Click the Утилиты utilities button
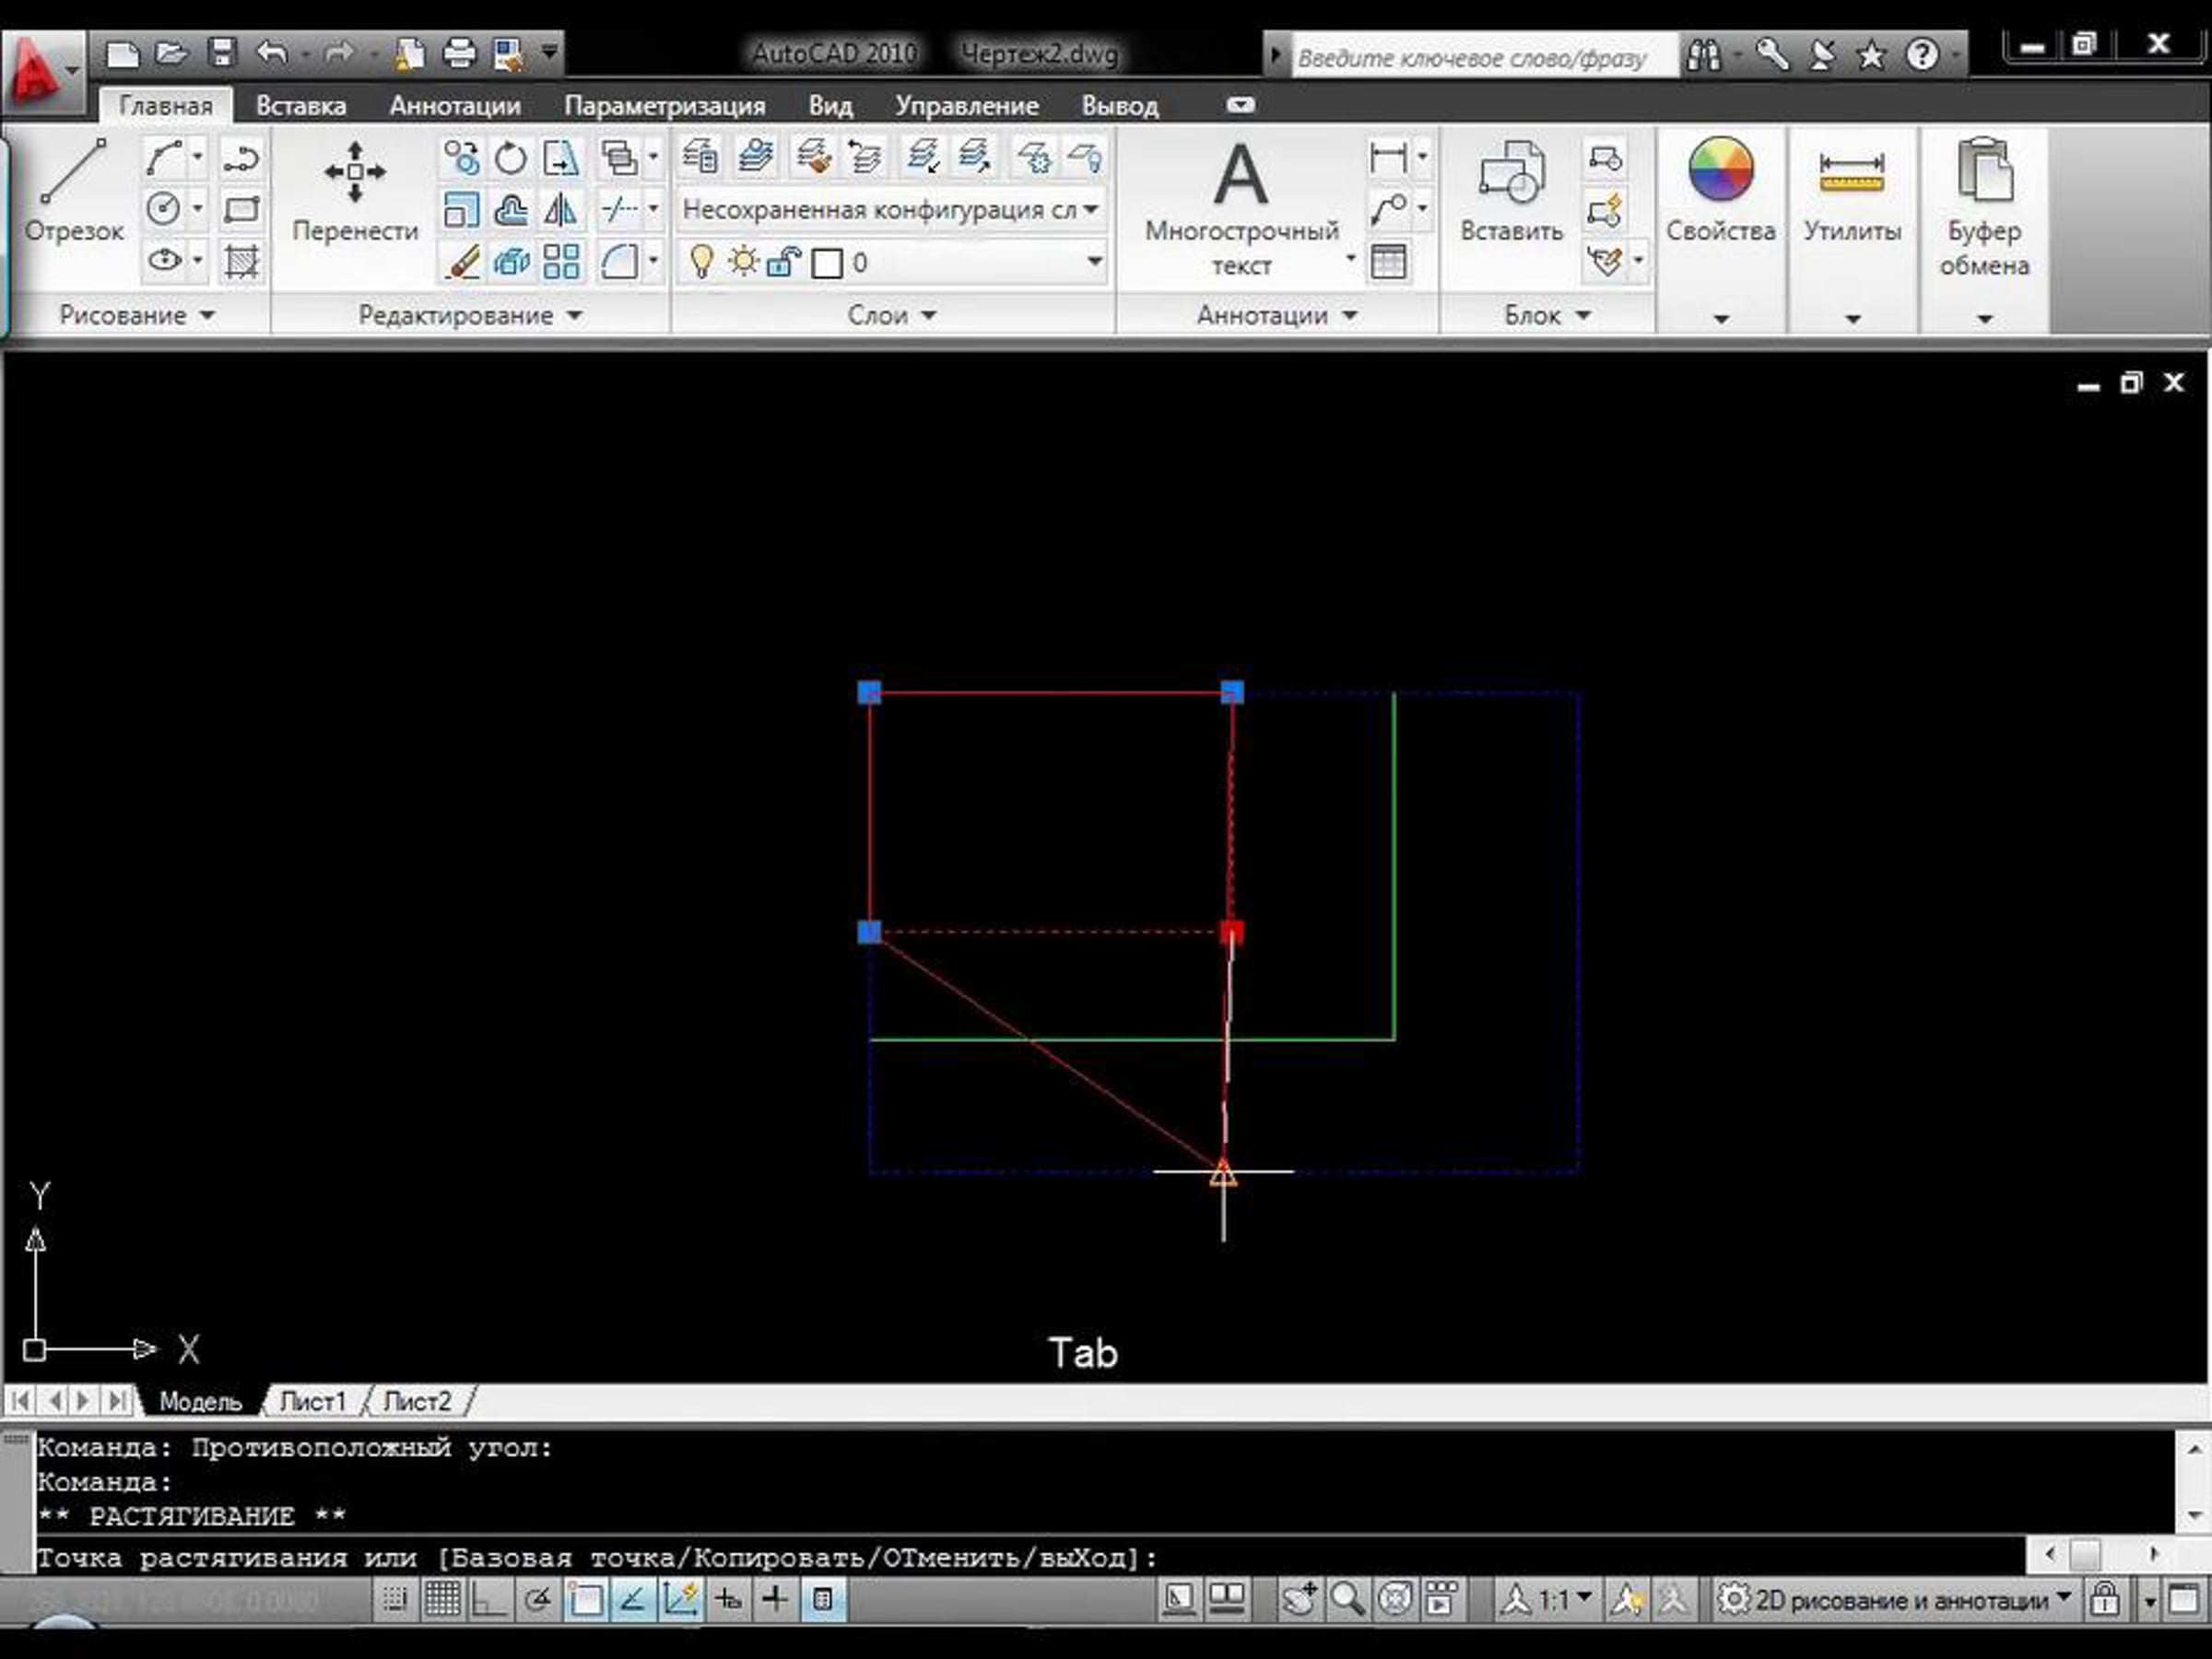This screenshot has width=2212, height=1659. click(x=1852, y=190)
